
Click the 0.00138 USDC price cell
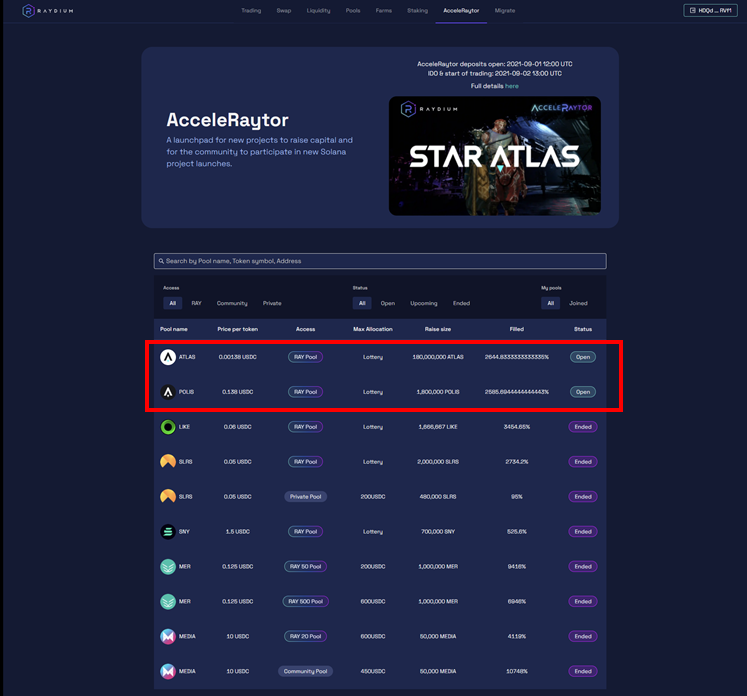(x=238, y=357)
